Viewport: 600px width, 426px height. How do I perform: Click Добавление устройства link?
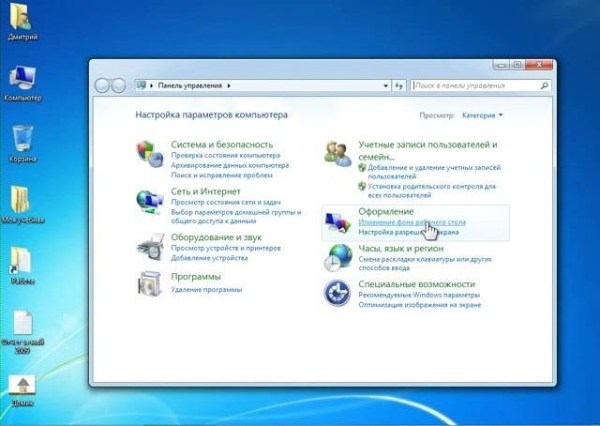click(209, 258)
